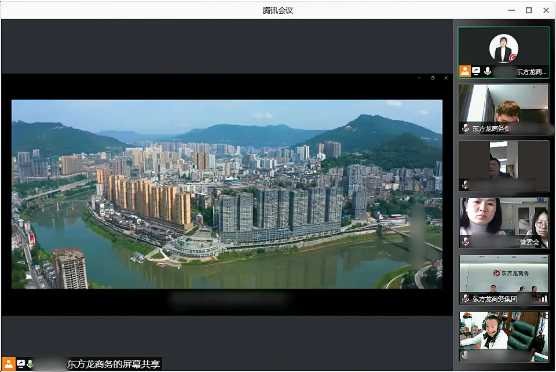Screen dimensions: 556x372
Task: Click the microphone icon on the headset man's tile
Action: (465, 355)
